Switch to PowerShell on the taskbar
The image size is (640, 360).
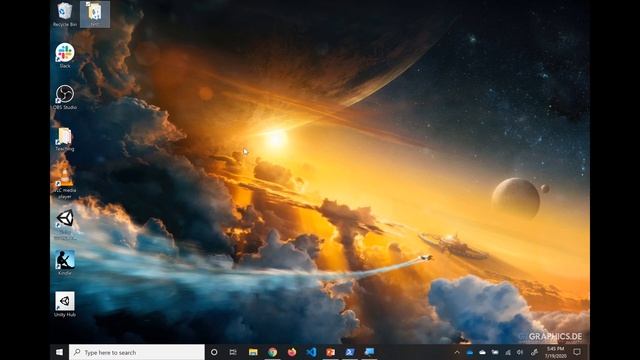point(350,352)
